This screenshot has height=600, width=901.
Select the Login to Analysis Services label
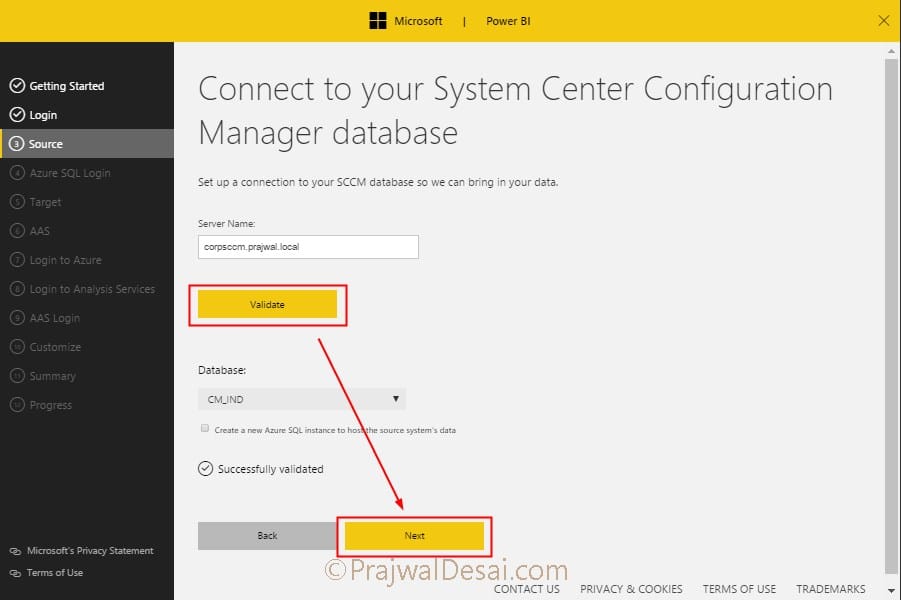[92, 289]
